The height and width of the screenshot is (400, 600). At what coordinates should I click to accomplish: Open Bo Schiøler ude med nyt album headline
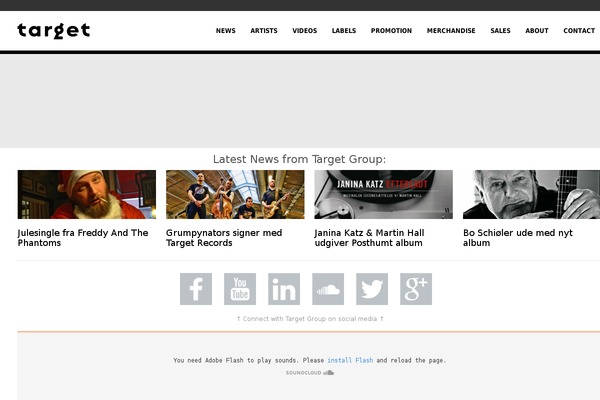tap(518, 238)
